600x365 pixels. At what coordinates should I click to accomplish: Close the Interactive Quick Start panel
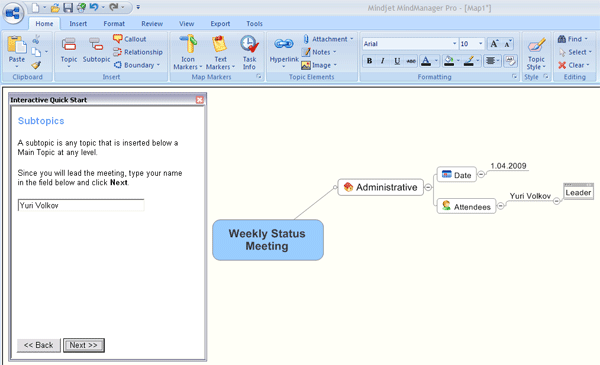click(200, 100)
